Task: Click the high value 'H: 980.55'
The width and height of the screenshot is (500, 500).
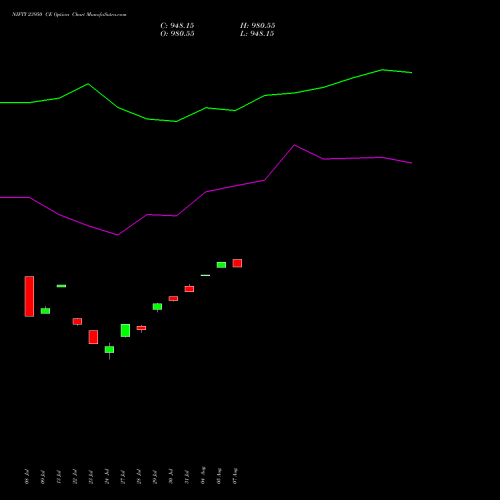Action: pyautogui.click(x=257, y=26)
